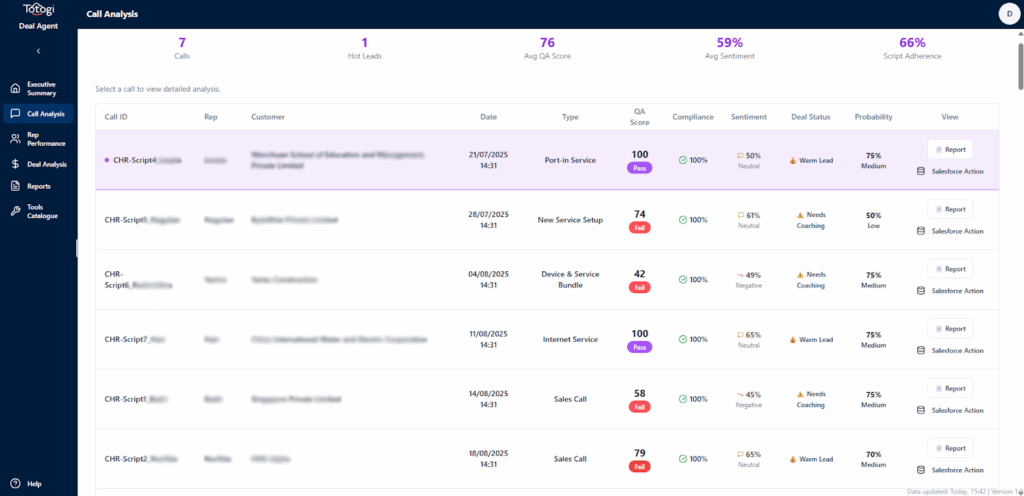The height and width of the screenshot is (496, 1024).
Task: Open the Tools Catalogue wrench icon
Action: (15, 211)
